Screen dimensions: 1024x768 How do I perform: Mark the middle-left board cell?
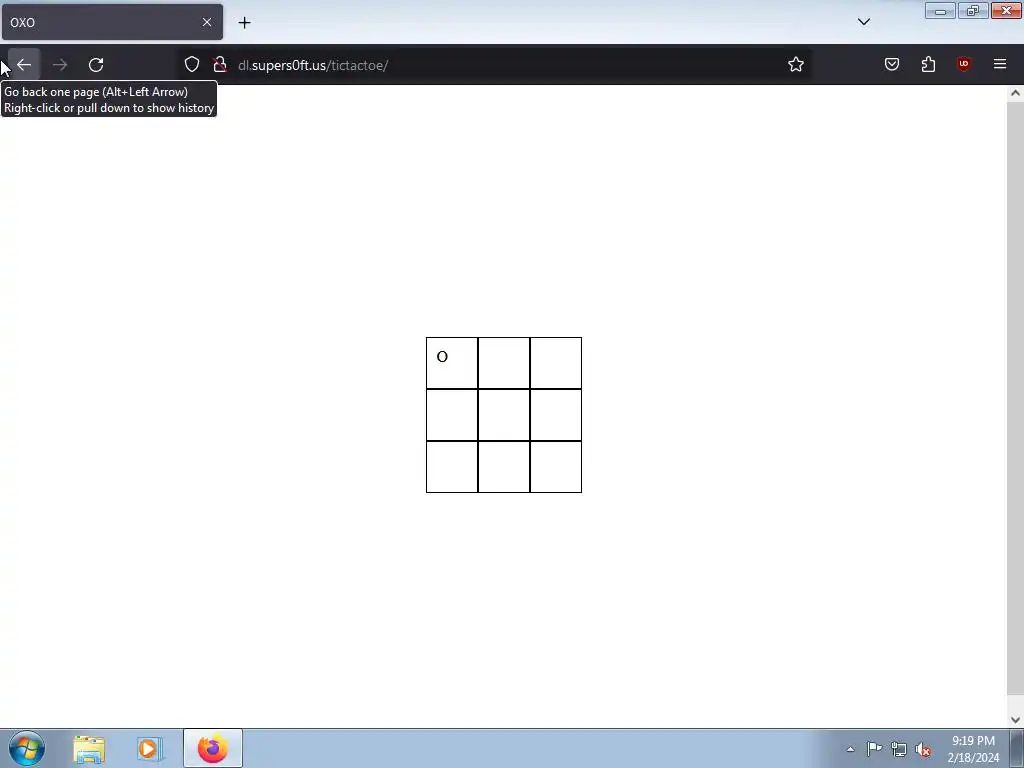coord(452,415)
